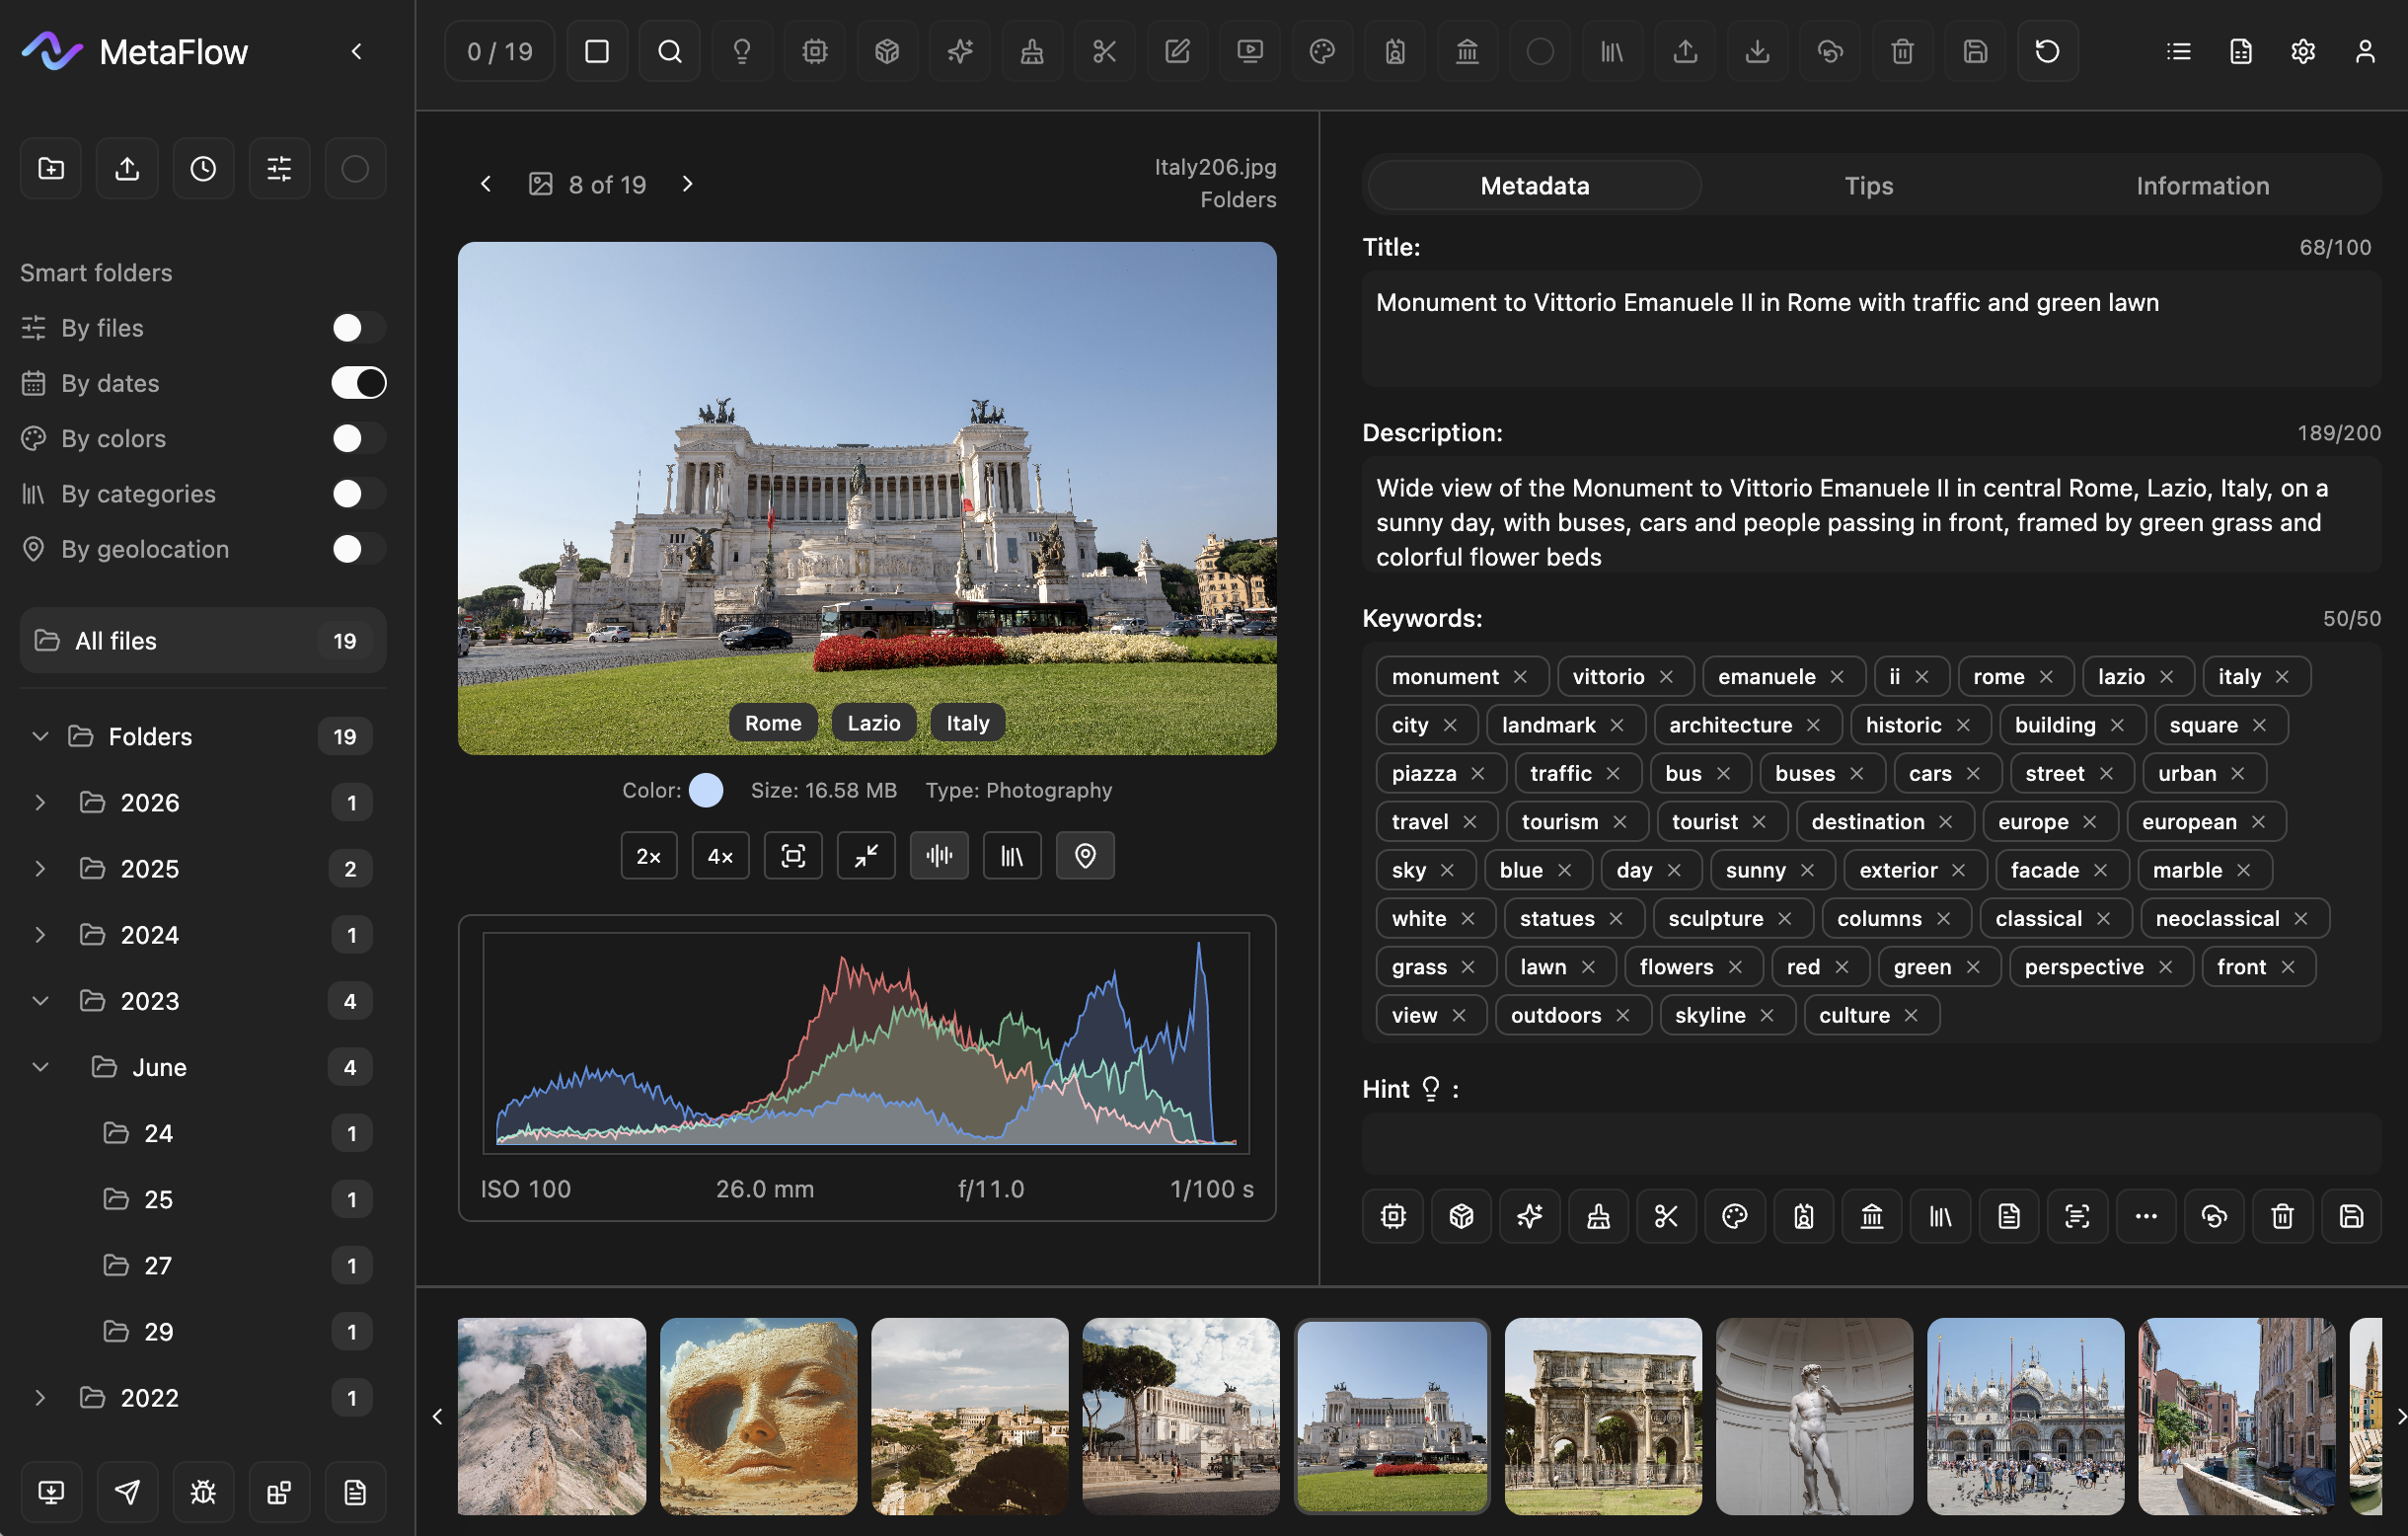The image size is (2408, 1536).
Task: Collapse the June folder
Action: (x=40, y=1066)
